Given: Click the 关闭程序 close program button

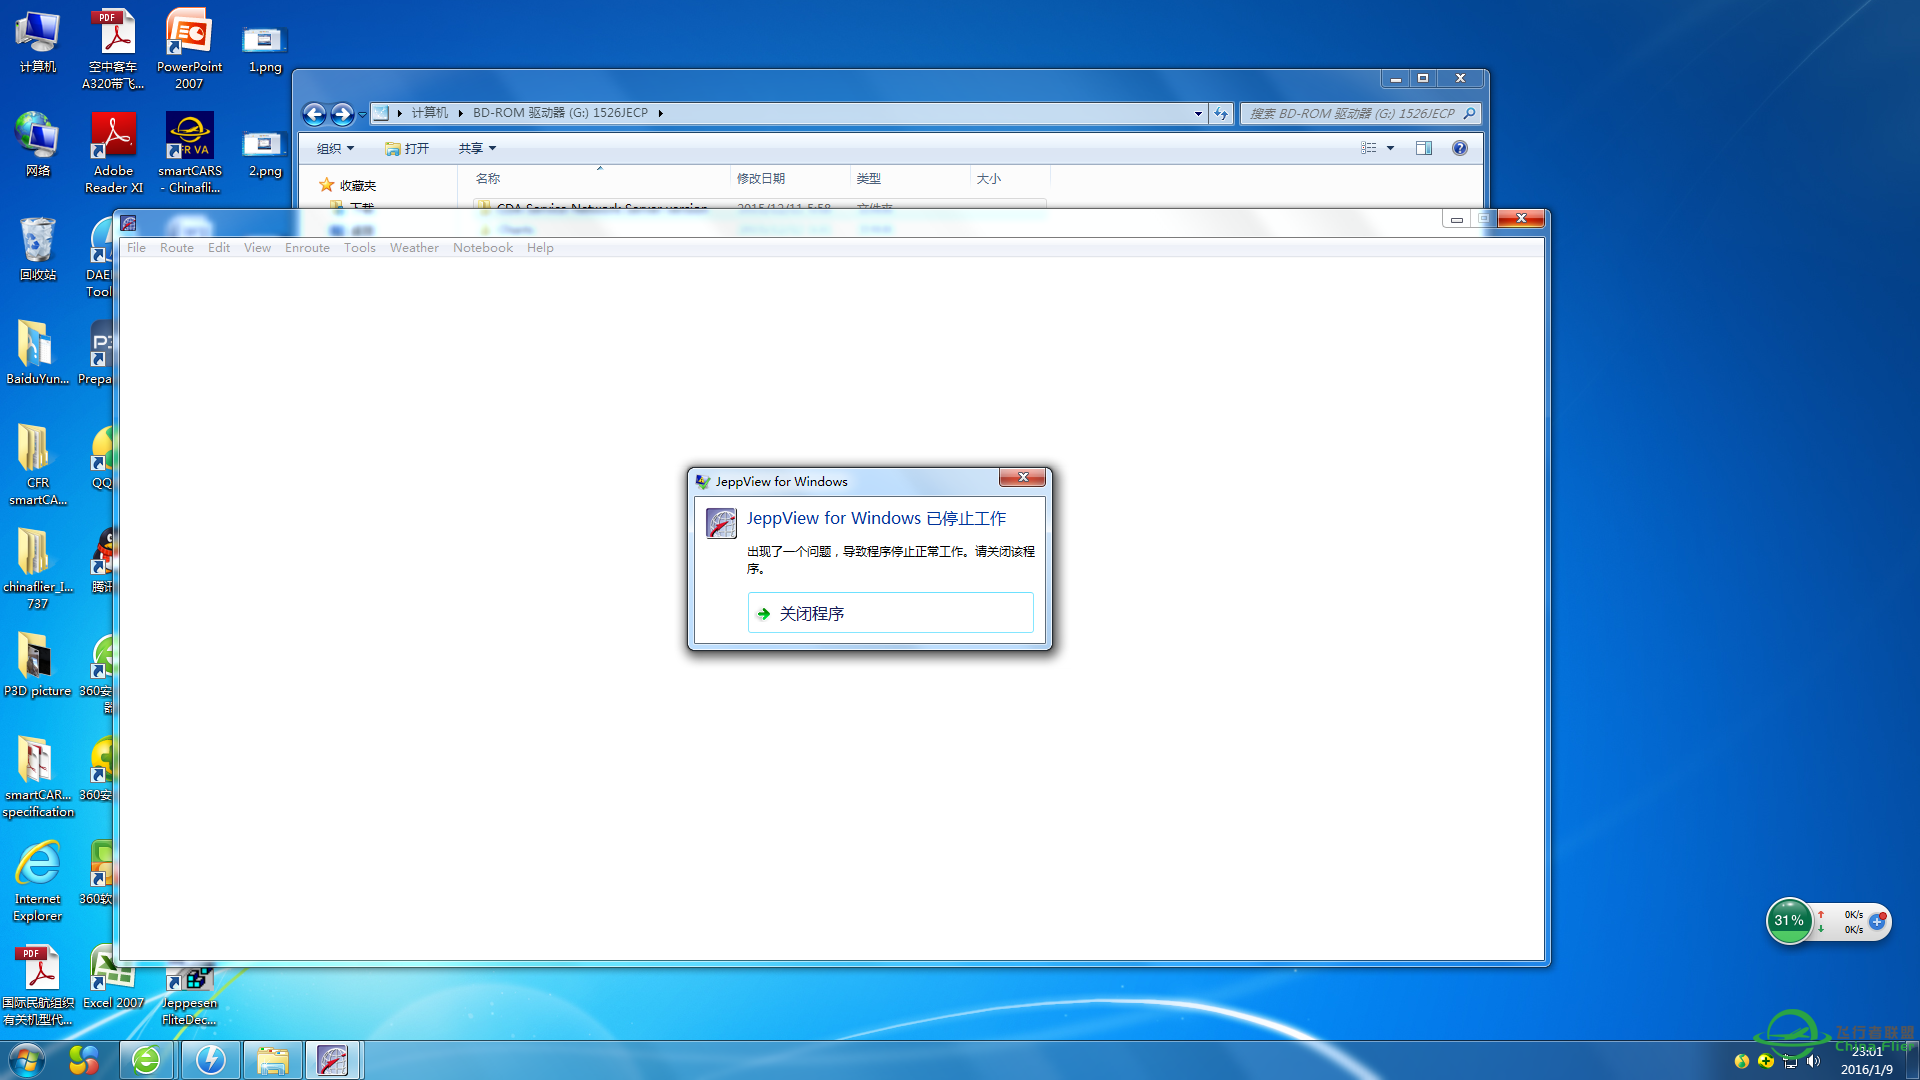Looking at the screenshot, I should pyautogui.click(x=889, y=613).
